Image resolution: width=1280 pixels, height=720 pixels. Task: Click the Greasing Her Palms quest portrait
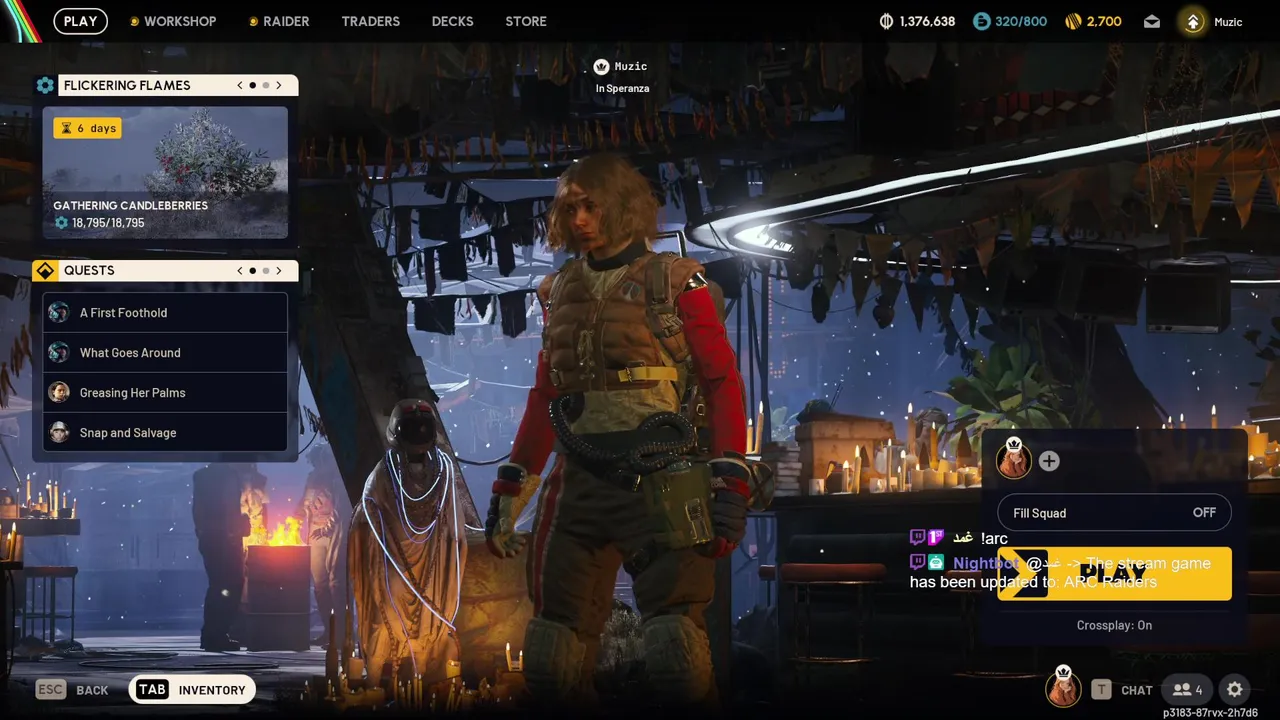pos(59,392)
